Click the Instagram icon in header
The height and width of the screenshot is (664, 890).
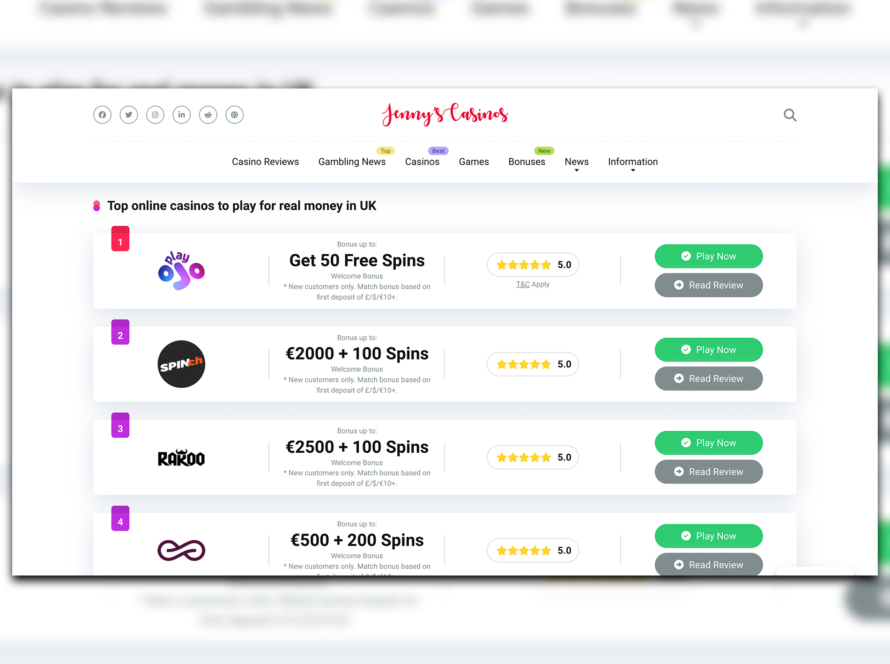coord(155,115)
